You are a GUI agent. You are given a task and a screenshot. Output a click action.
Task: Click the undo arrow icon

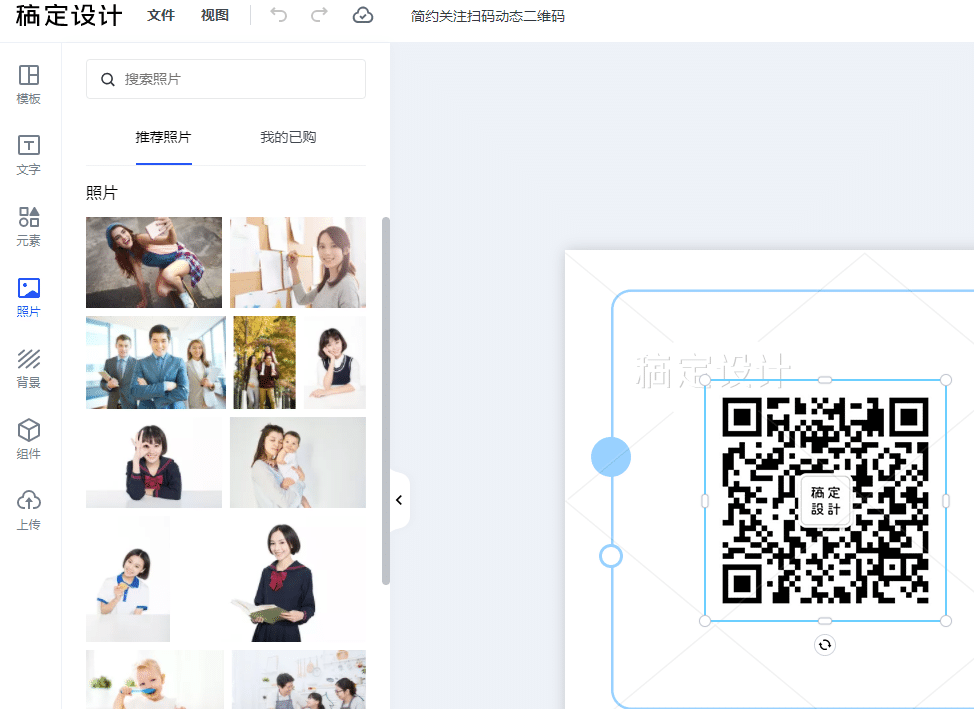[x=279, y=15]
